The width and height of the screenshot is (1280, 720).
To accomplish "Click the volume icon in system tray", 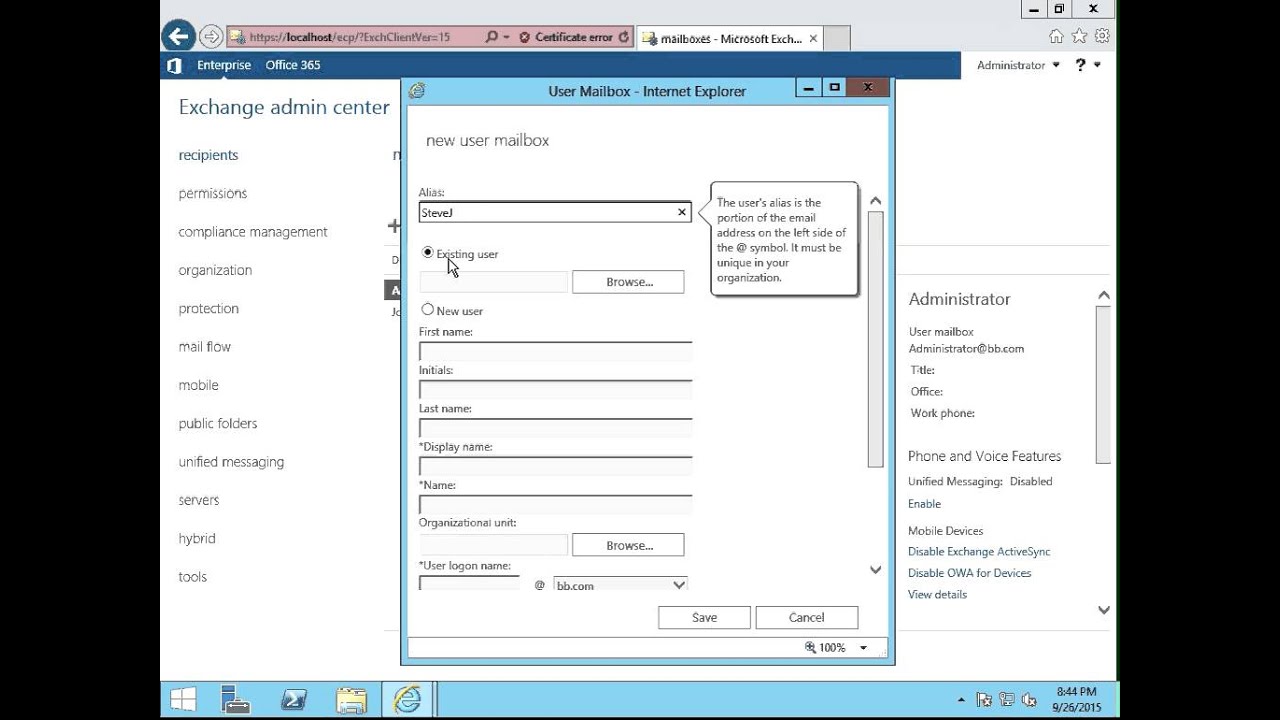I will pyautogui.click(x=1029, y=700).
